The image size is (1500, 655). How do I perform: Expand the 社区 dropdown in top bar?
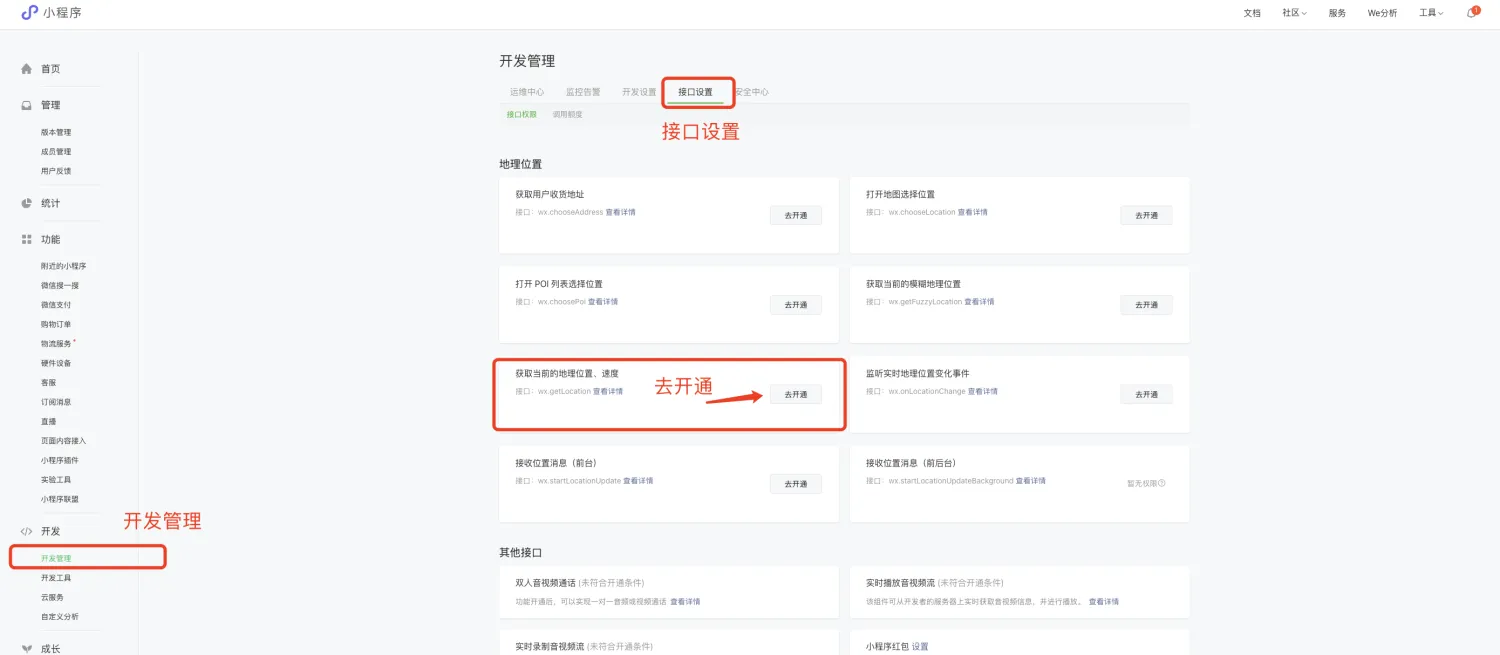point(1294,13)
